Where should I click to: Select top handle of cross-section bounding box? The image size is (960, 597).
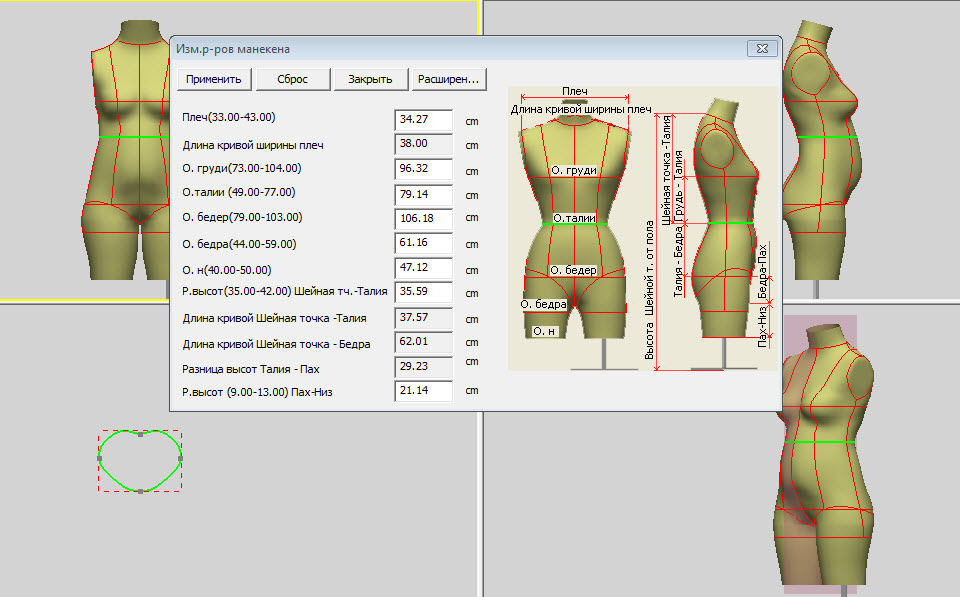(x=140, y=435)
